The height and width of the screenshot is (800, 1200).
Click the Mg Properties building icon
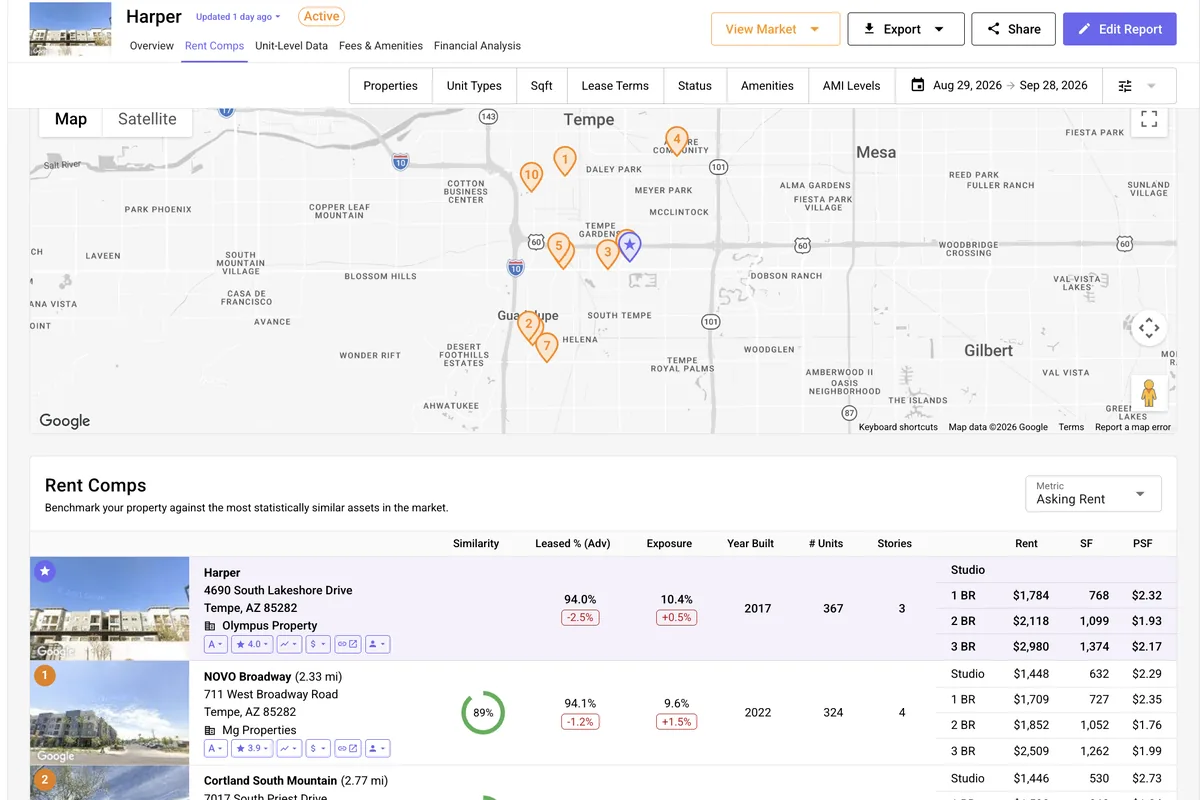coord(210,730)
